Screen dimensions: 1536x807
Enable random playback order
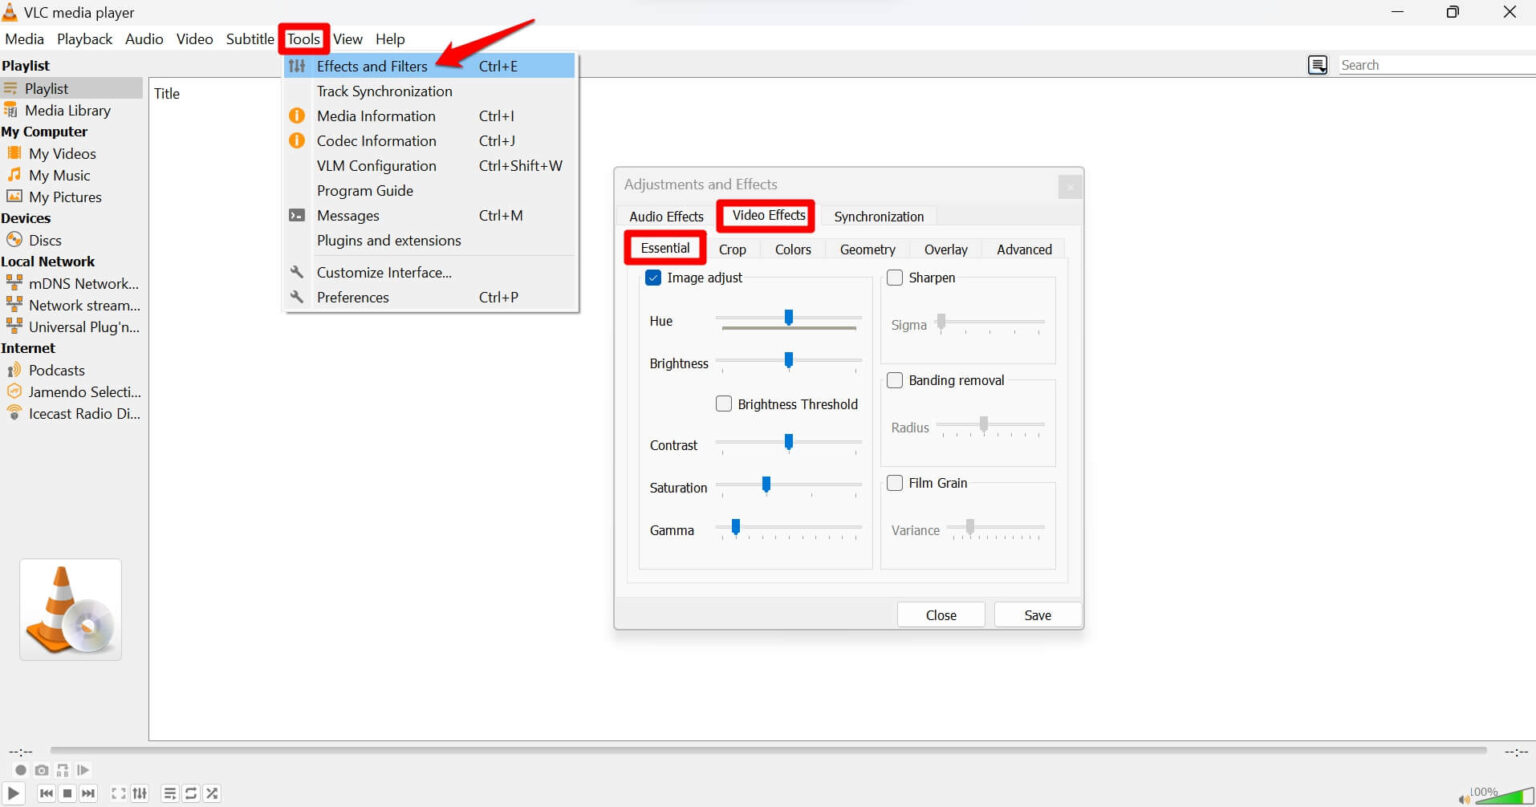pyautogui.click(x=211, y=792)
